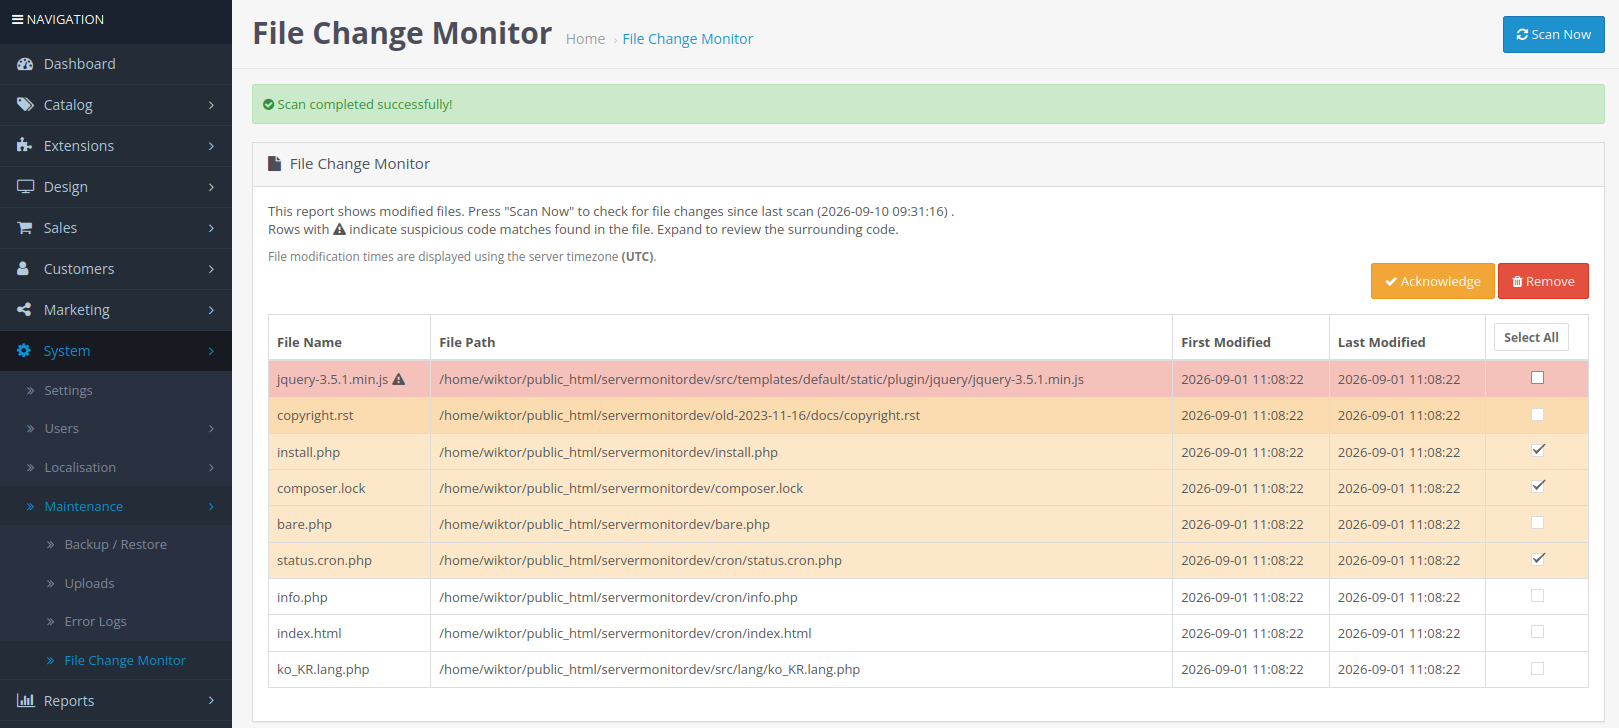Click the green success check icon in the alert

tap(268, 105)
